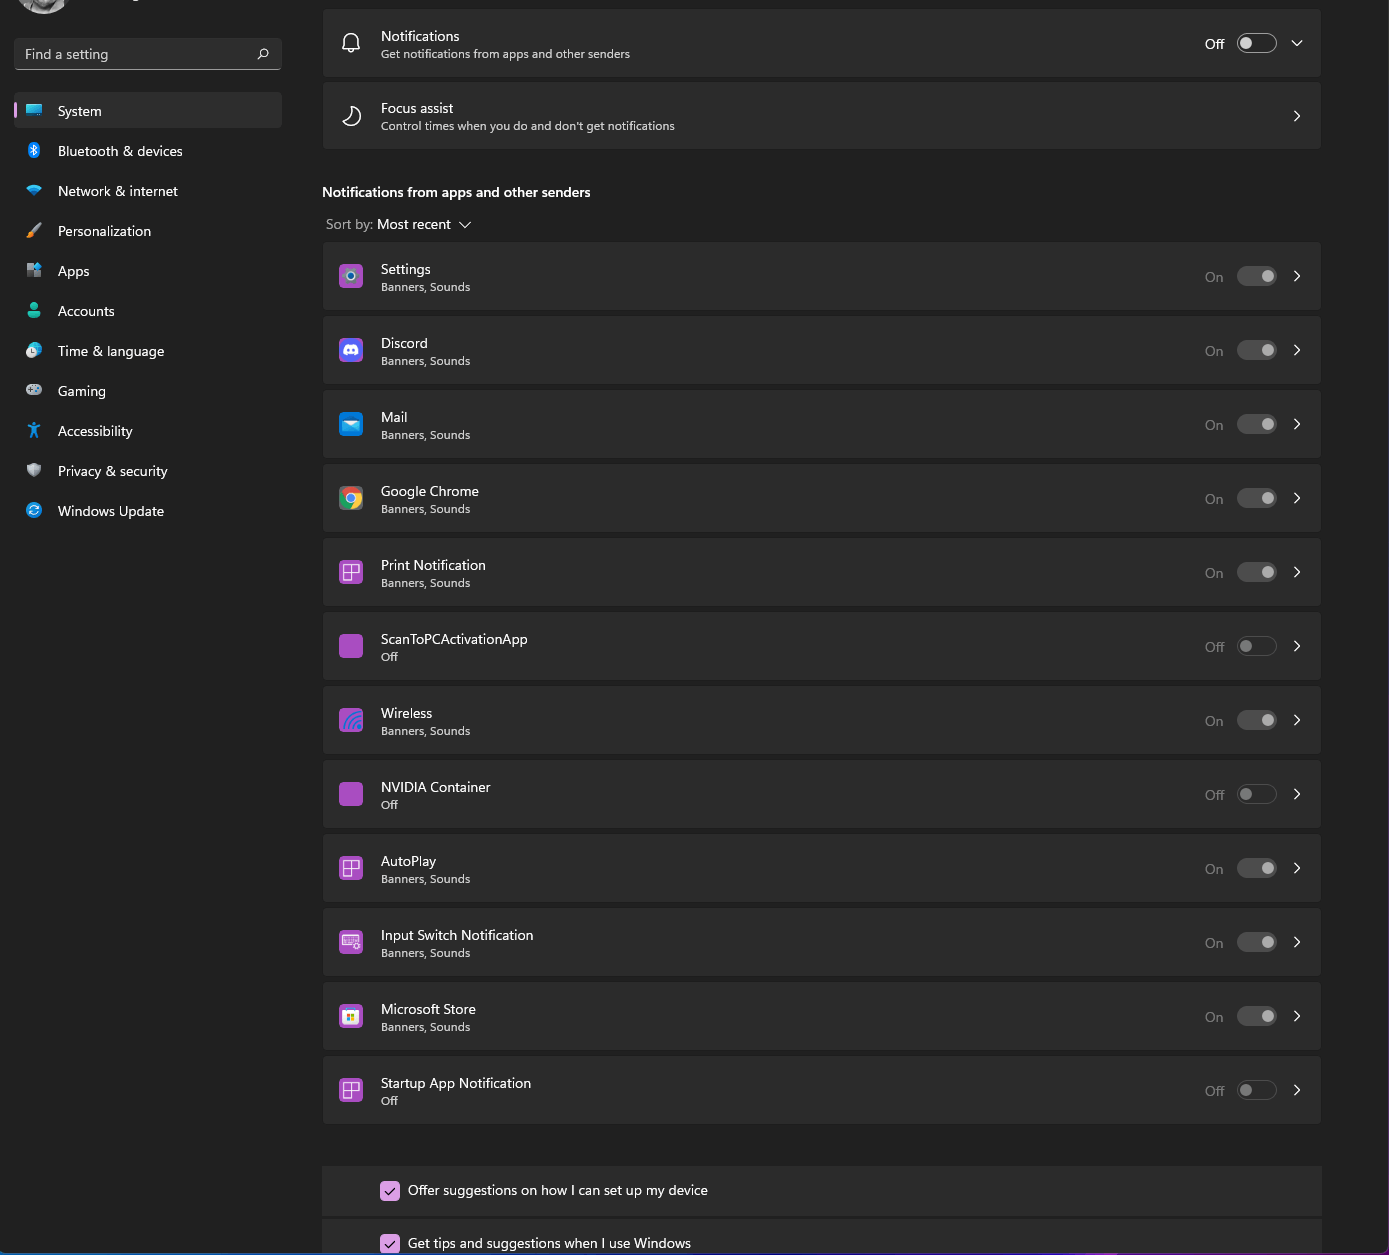Open Microsoft Store notification settings label
Viewport: 1389px width, 1255px height.
coord(428,1009)
